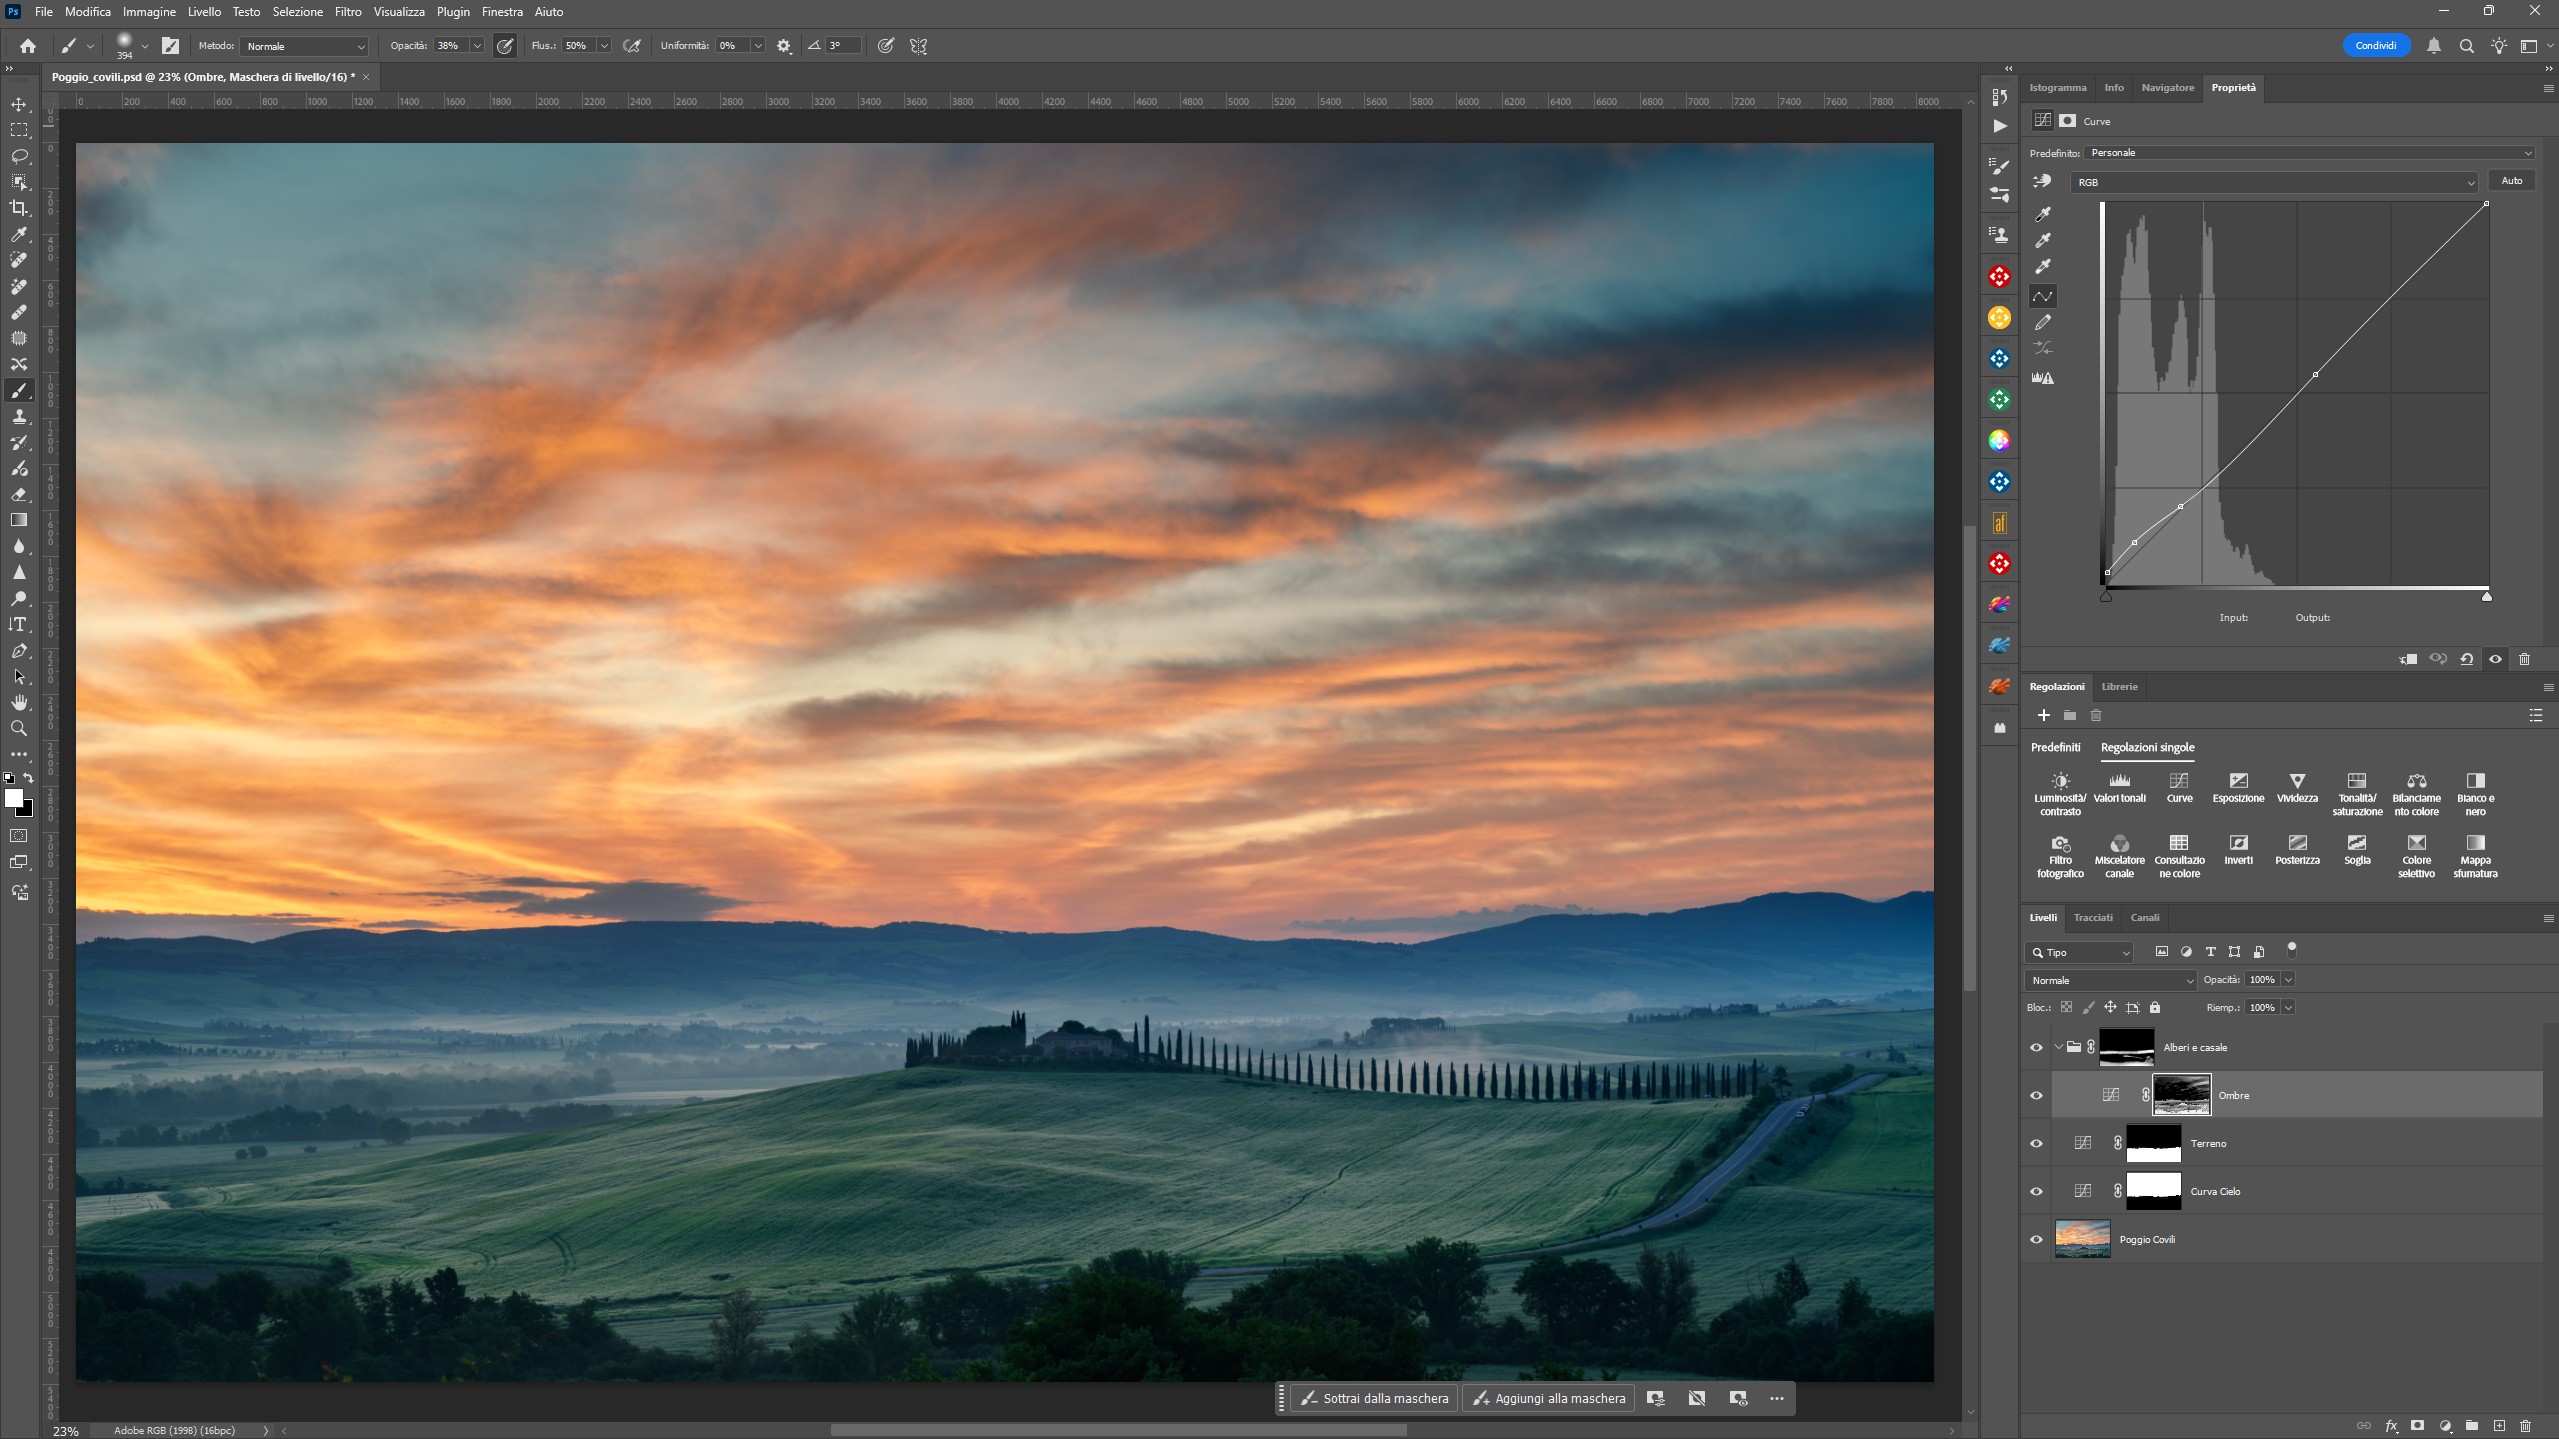Switch to the Librerie tab
This screenshot has height=1439, width=2559.
[x=2119, y=686]
